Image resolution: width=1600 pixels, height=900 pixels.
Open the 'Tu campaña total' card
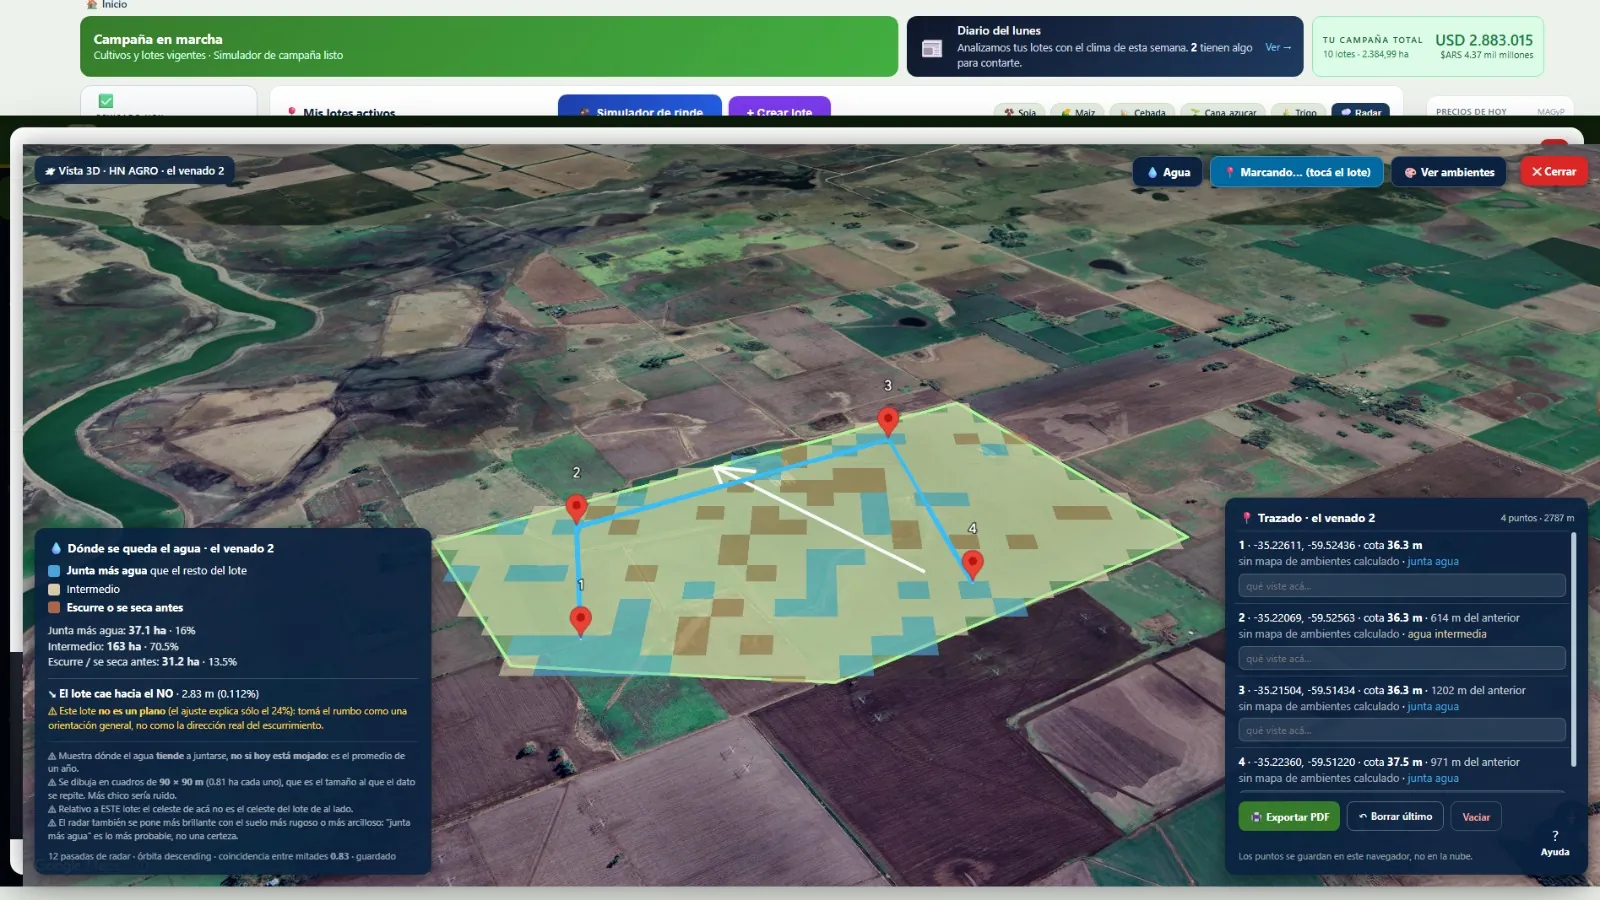pos(1427,46)
